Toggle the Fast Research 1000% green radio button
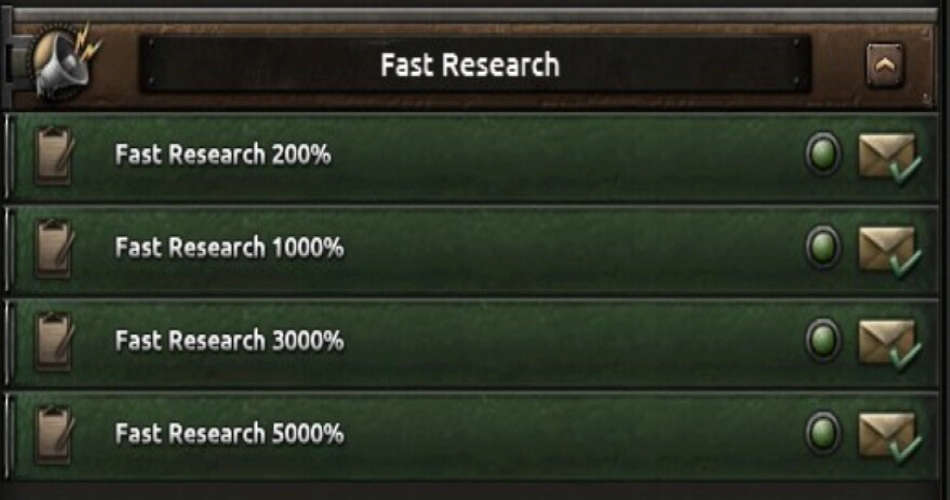 point(823,247)
